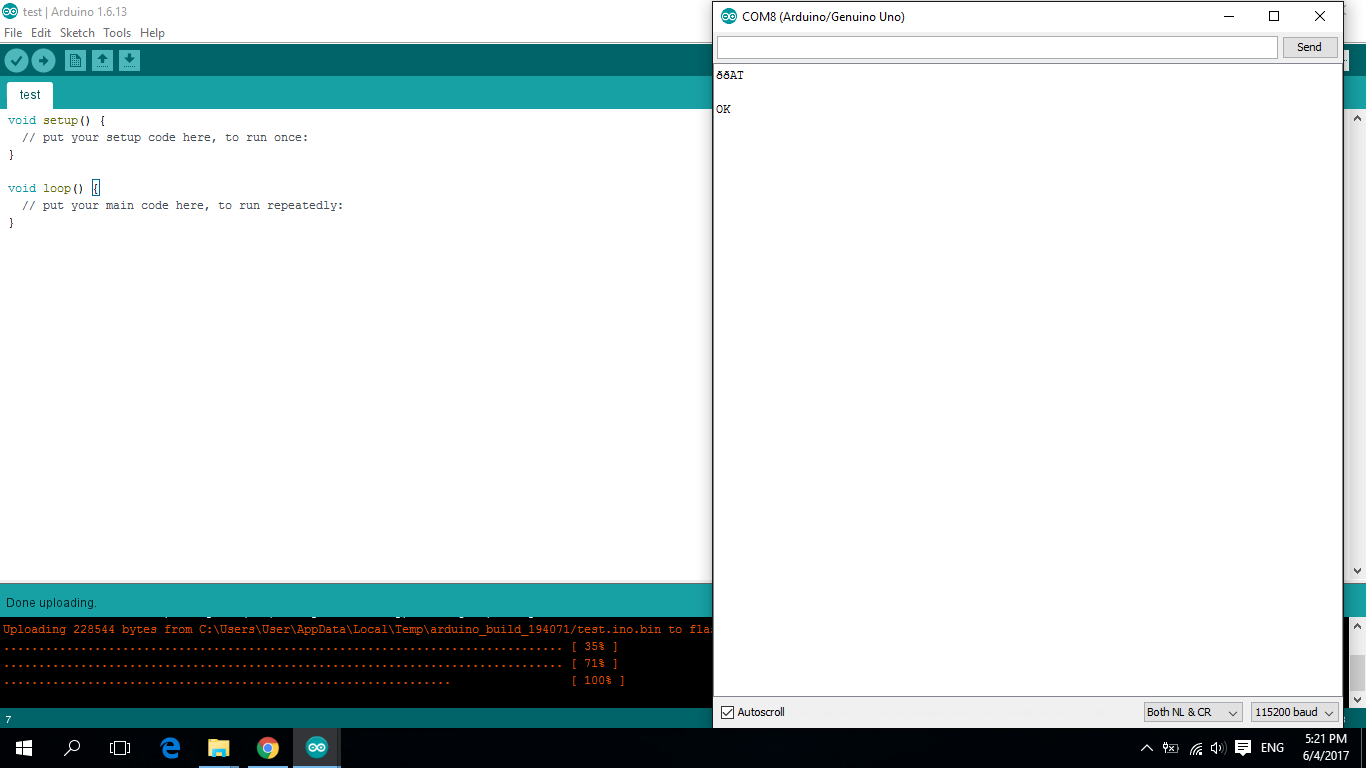This screenshot has width=1366, height=768.
Task: Click the Wi-Fi network tray icon
Action: click(x=1196, y=748)
